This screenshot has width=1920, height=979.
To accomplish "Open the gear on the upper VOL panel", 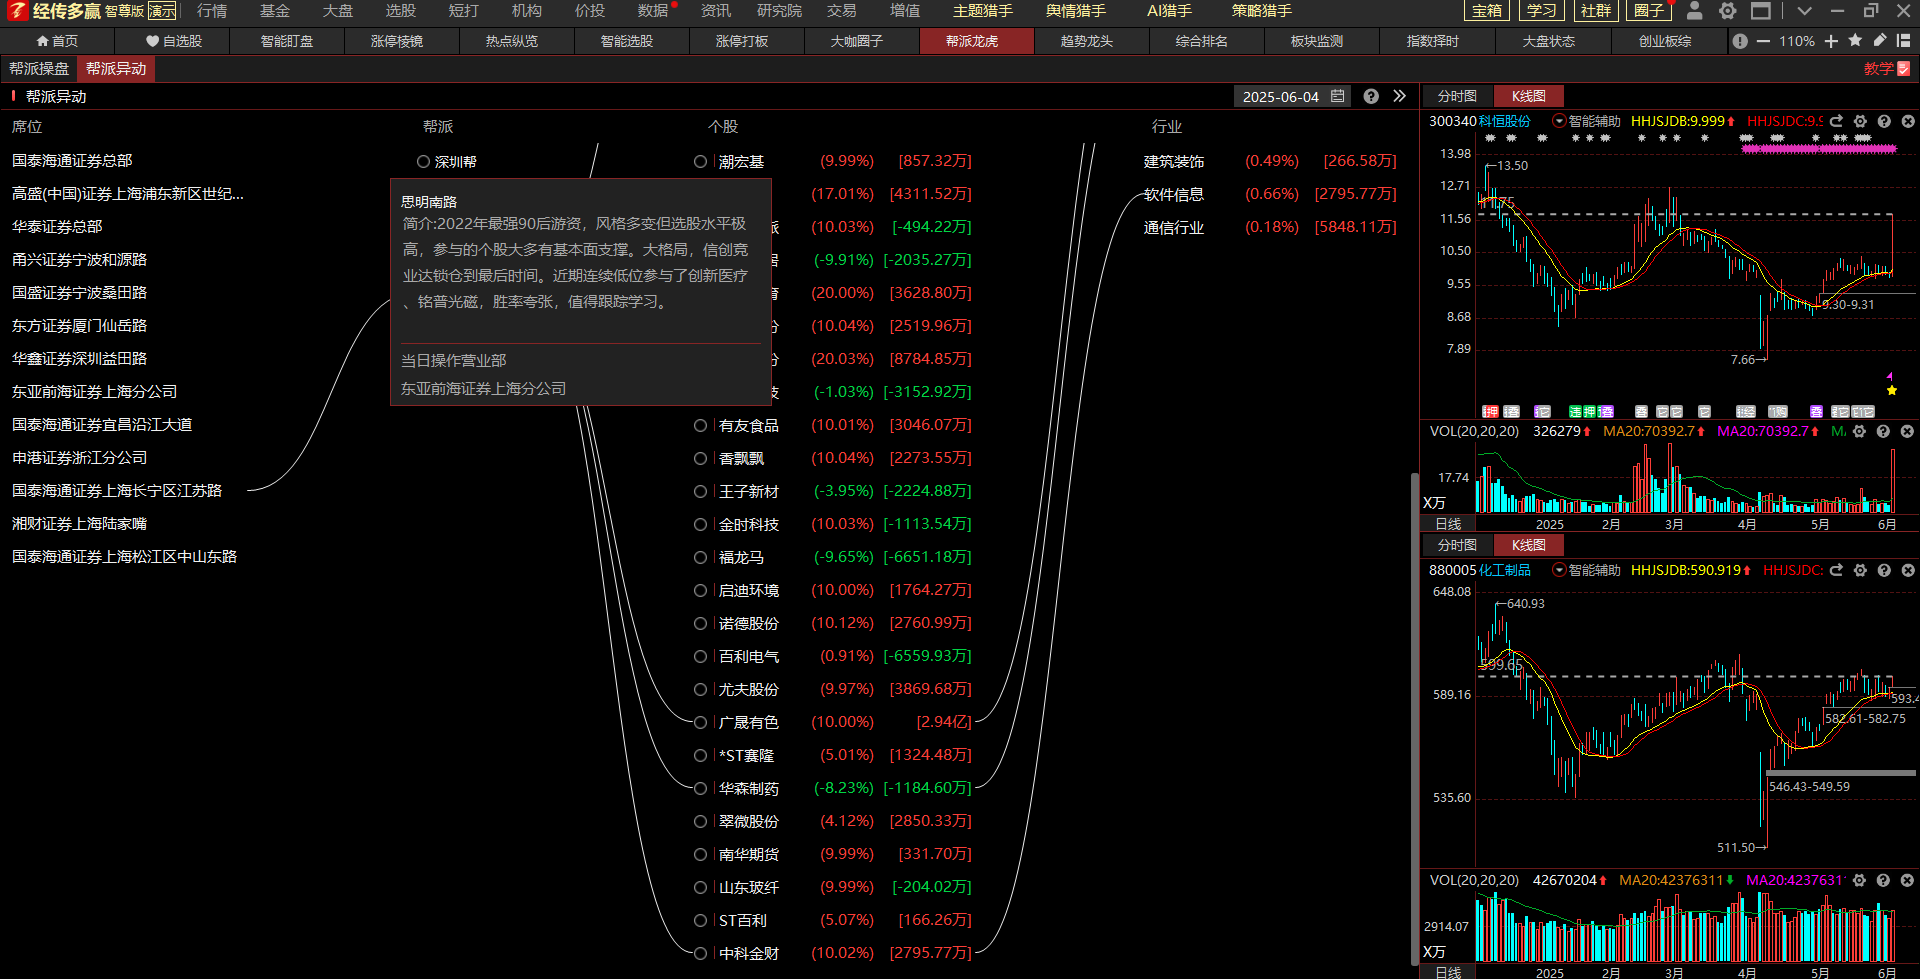I will 1859,431.
